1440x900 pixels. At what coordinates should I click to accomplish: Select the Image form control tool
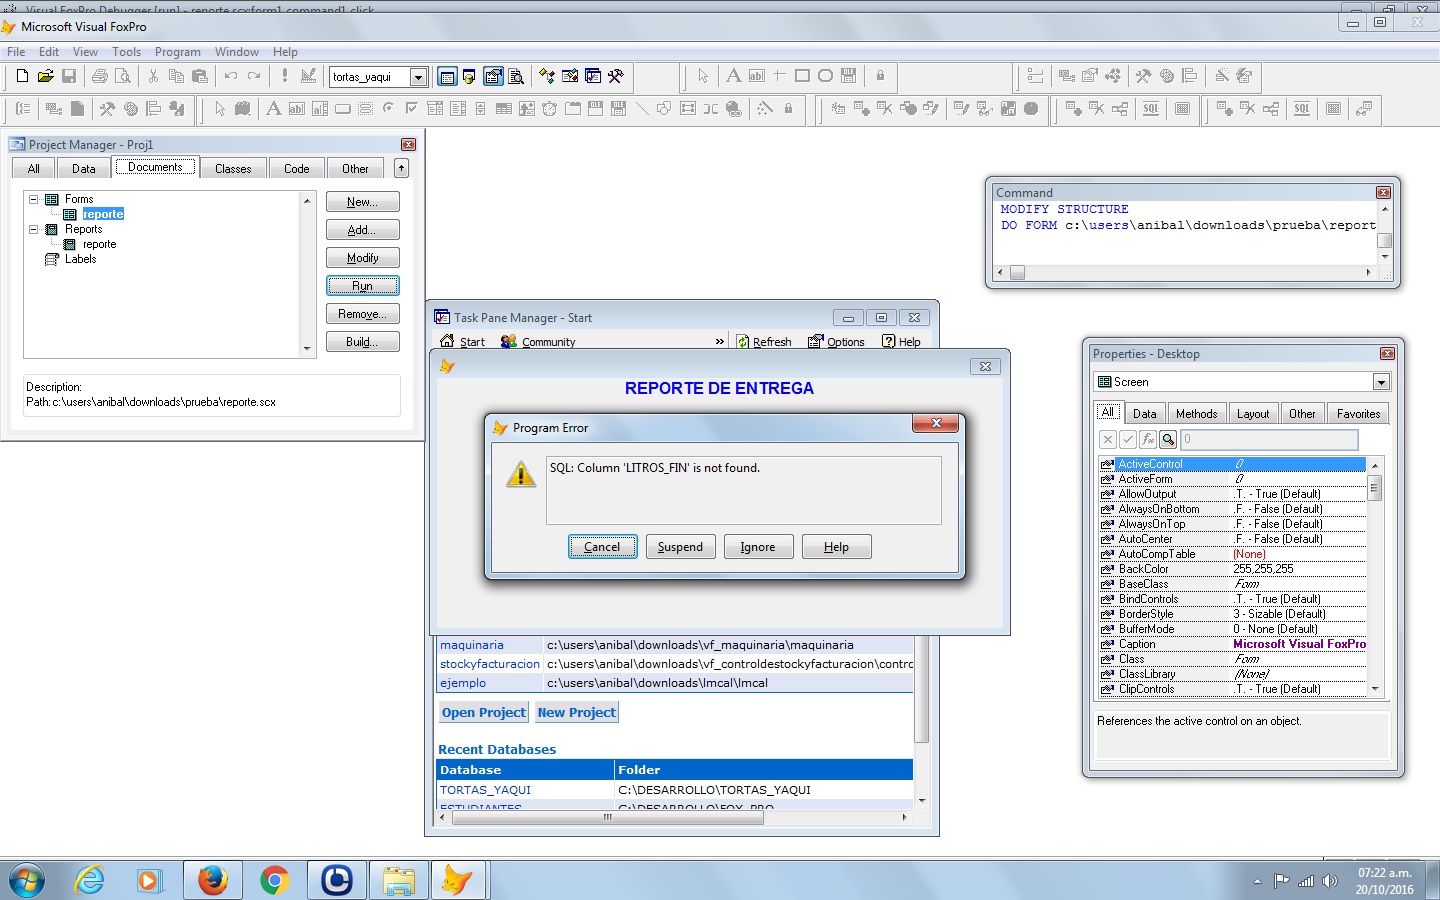pyautogui.click(x=526, y=108)
